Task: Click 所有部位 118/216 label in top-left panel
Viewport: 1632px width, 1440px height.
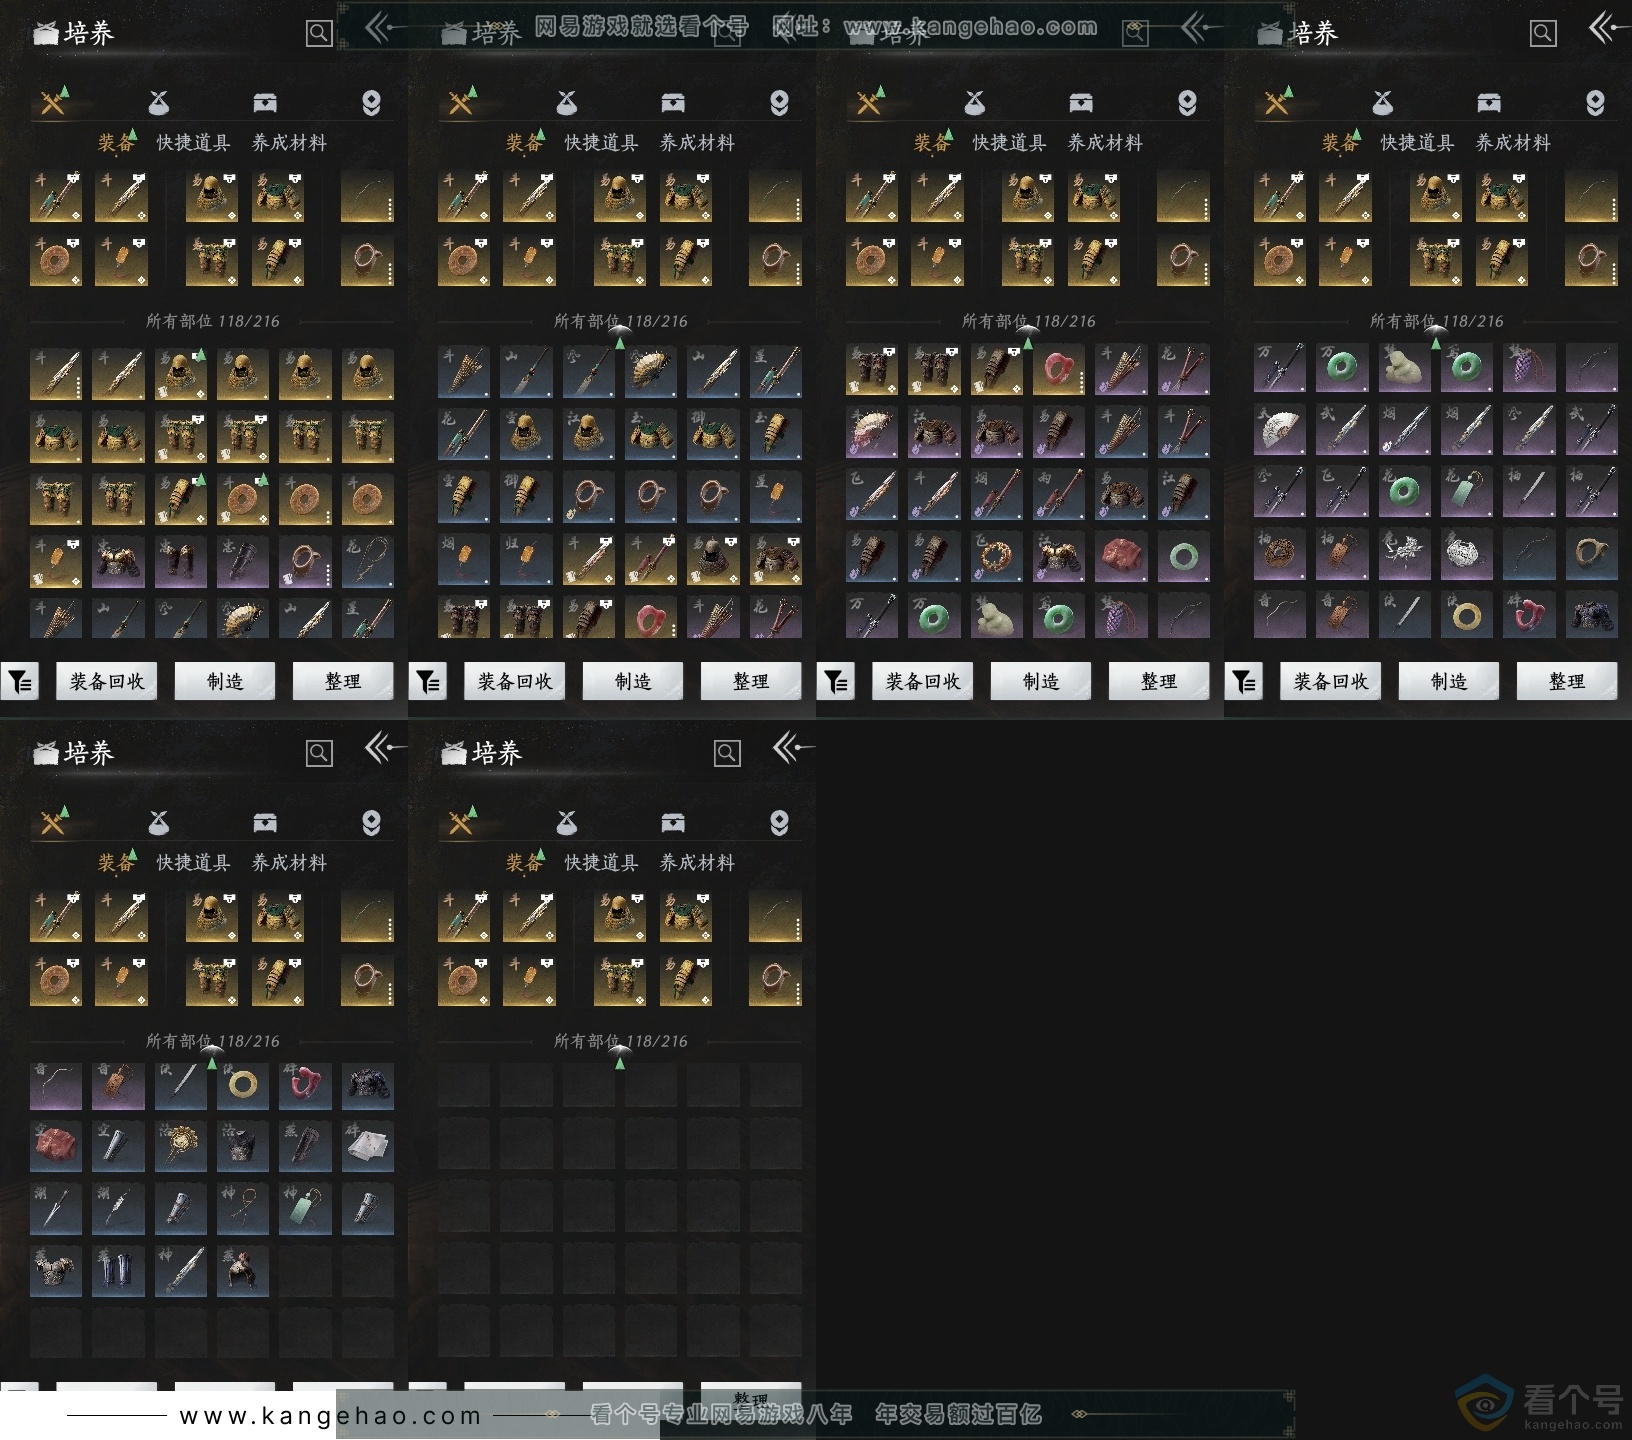Action: [x=213, y=321]
